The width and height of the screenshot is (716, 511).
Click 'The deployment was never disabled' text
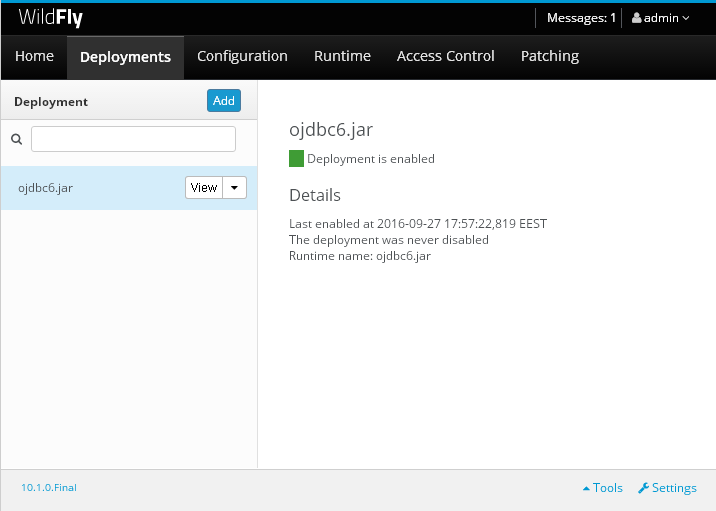(389, 240)
